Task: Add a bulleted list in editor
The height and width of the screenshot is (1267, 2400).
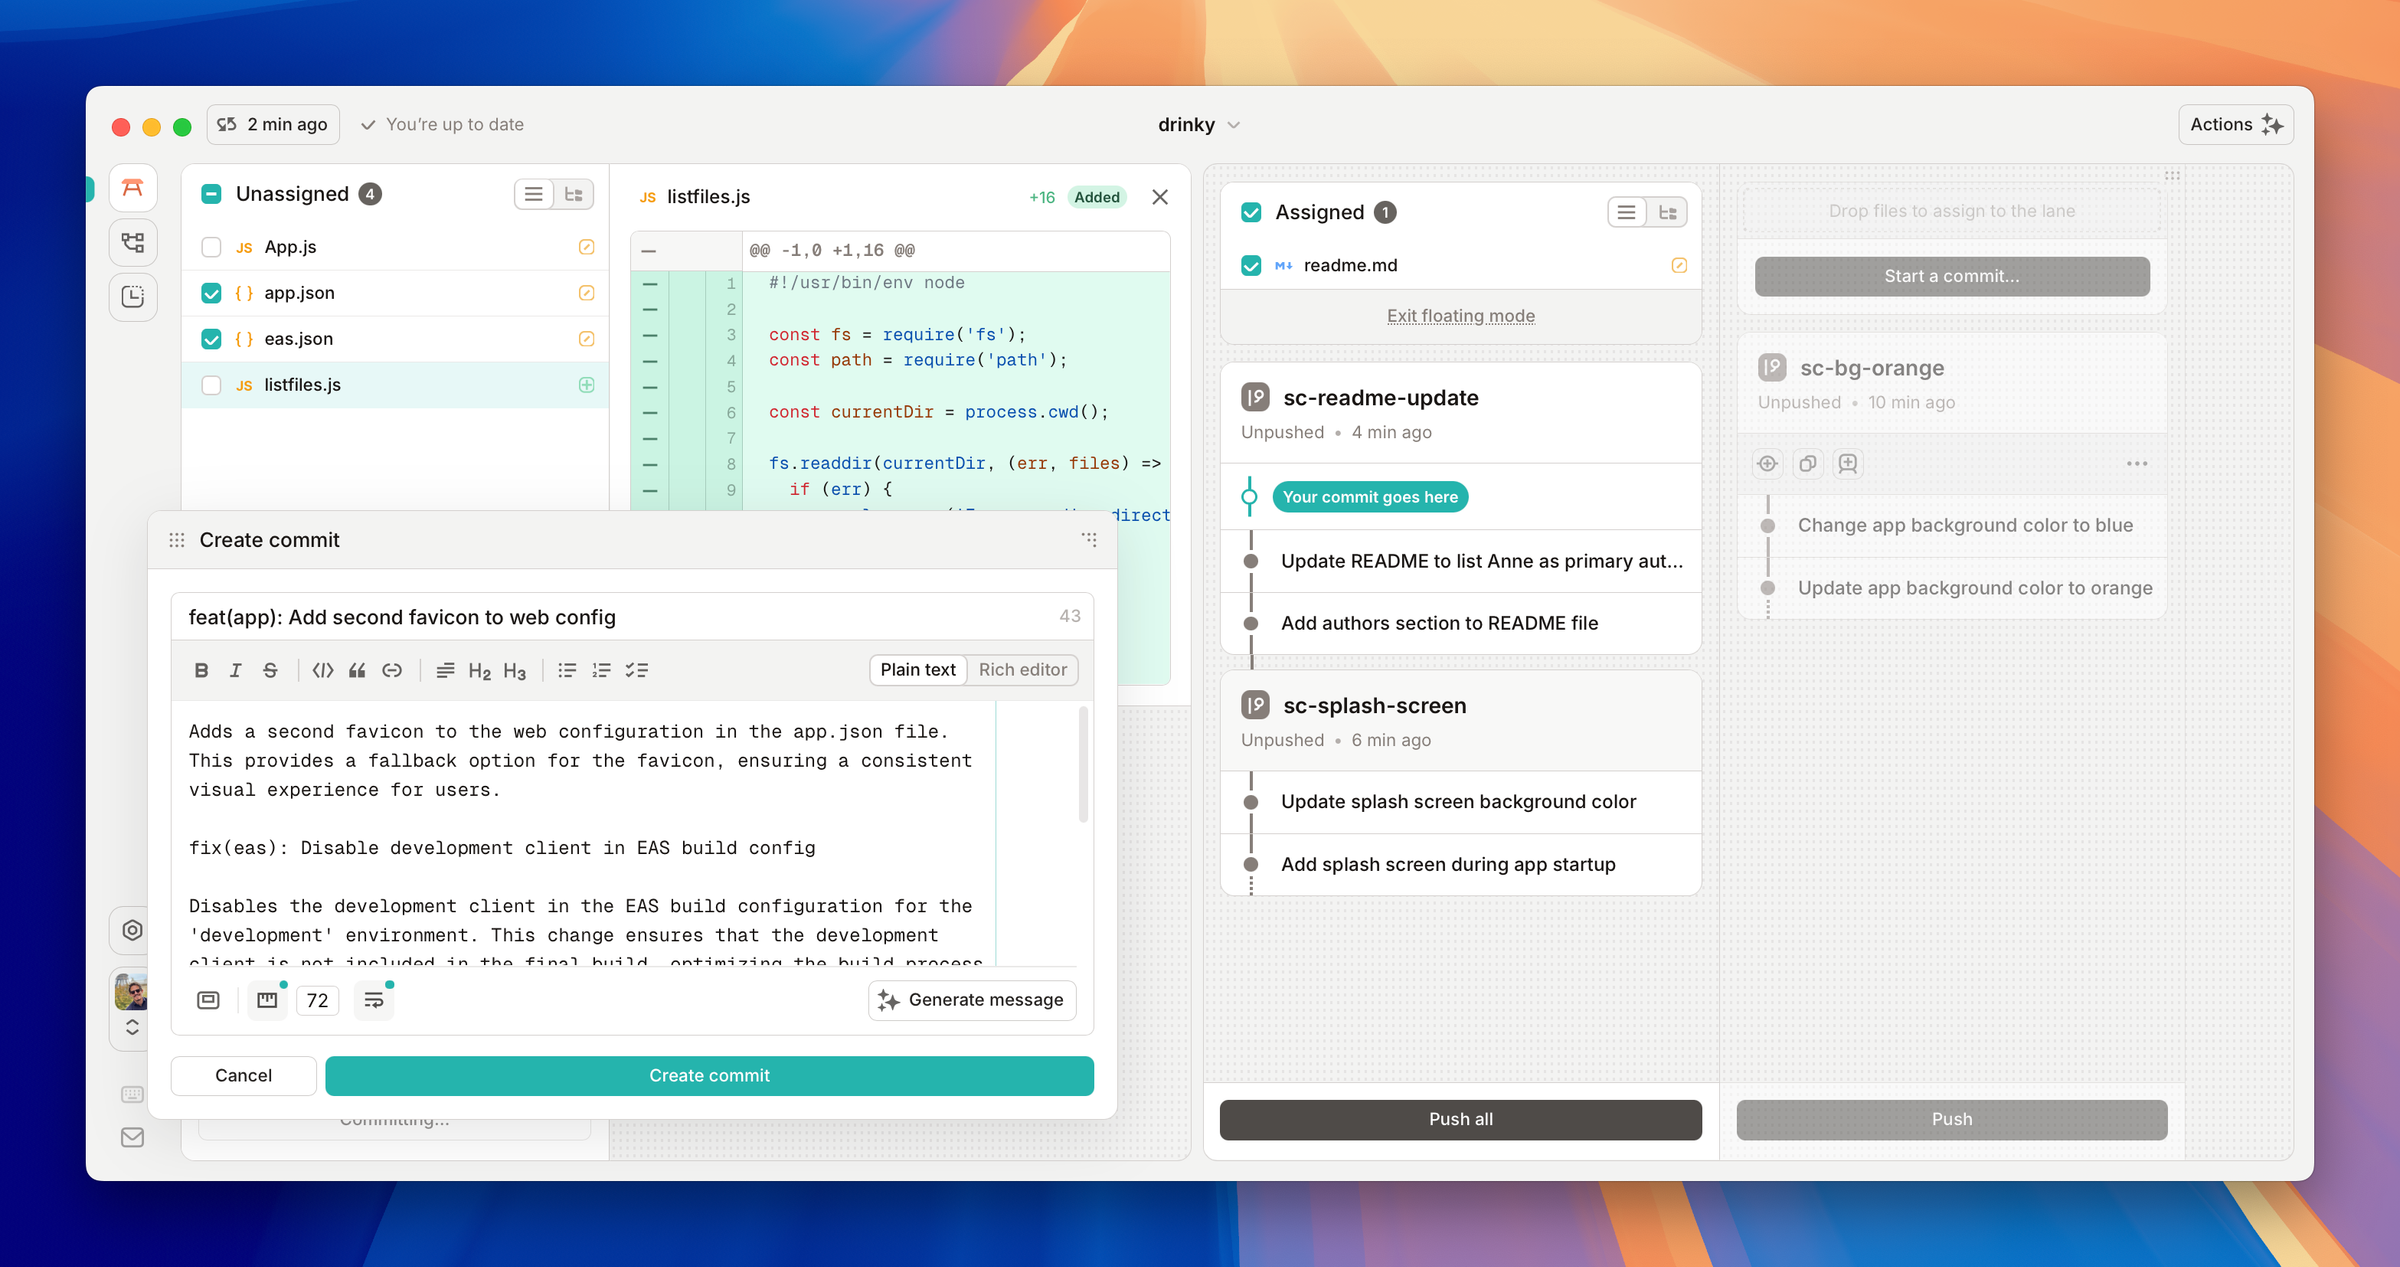Action: [x=567, y=670]
